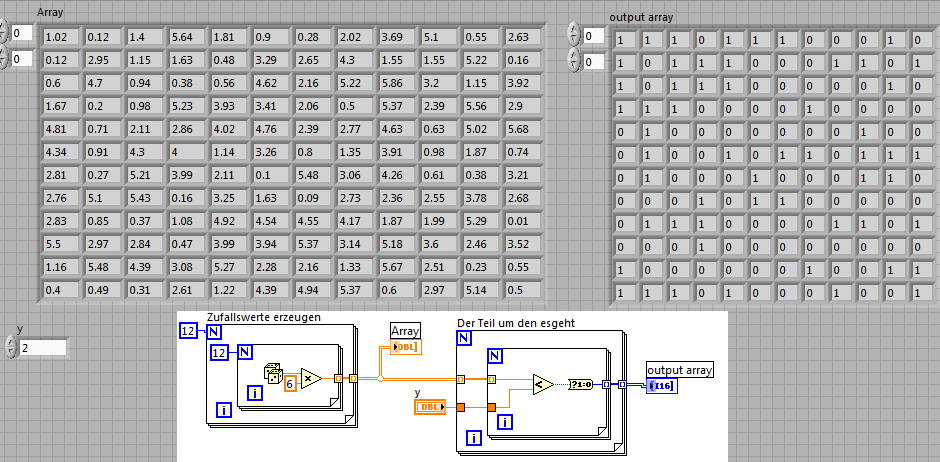Select the multiply triangle node
This screenshot has width=940, height=462.
click(x=311, y=379)
